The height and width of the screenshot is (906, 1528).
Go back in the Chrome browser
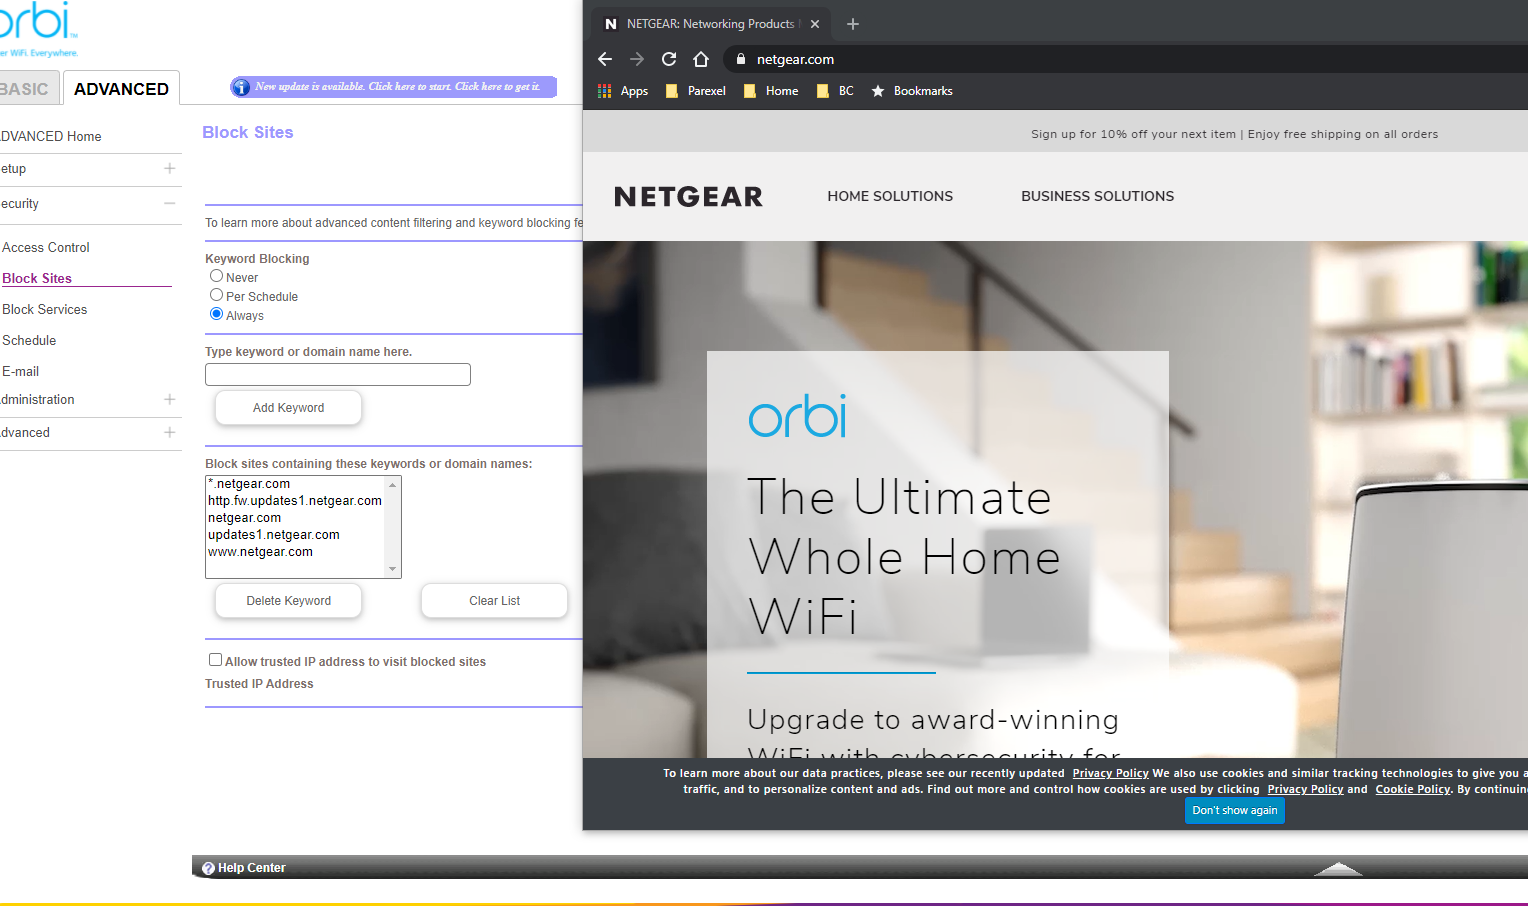coord(604,59)
